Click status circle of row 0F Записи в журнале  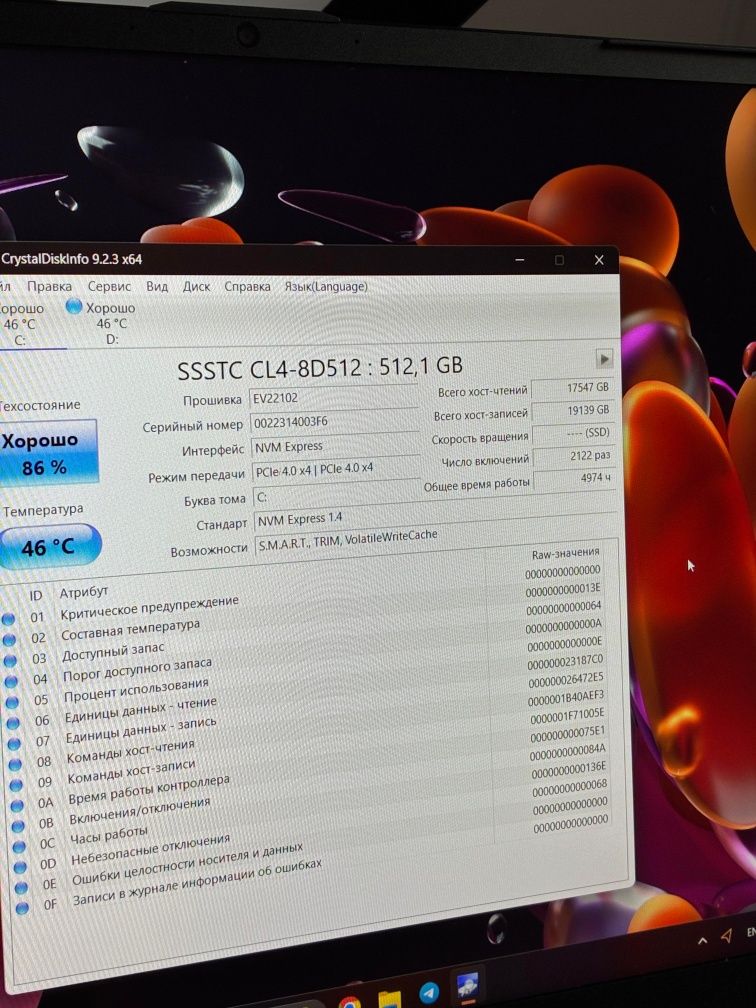tap(22, 908)
